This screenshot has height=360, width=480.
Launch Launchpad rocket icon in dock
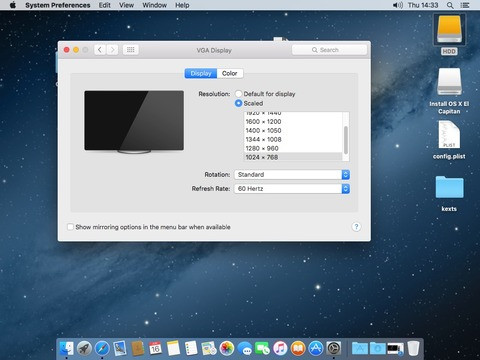point(84,349)
